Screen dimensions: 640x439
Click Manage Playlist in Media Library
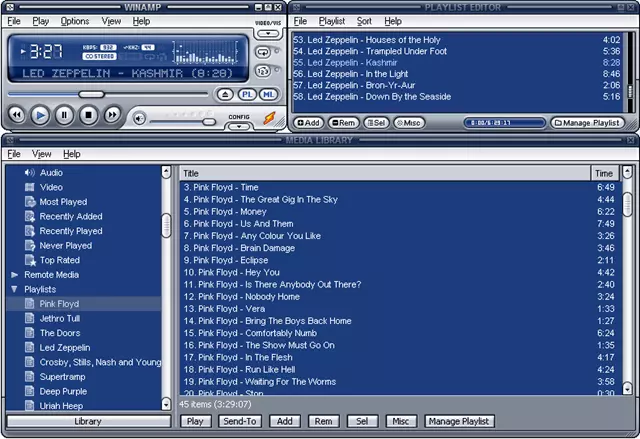459,421
